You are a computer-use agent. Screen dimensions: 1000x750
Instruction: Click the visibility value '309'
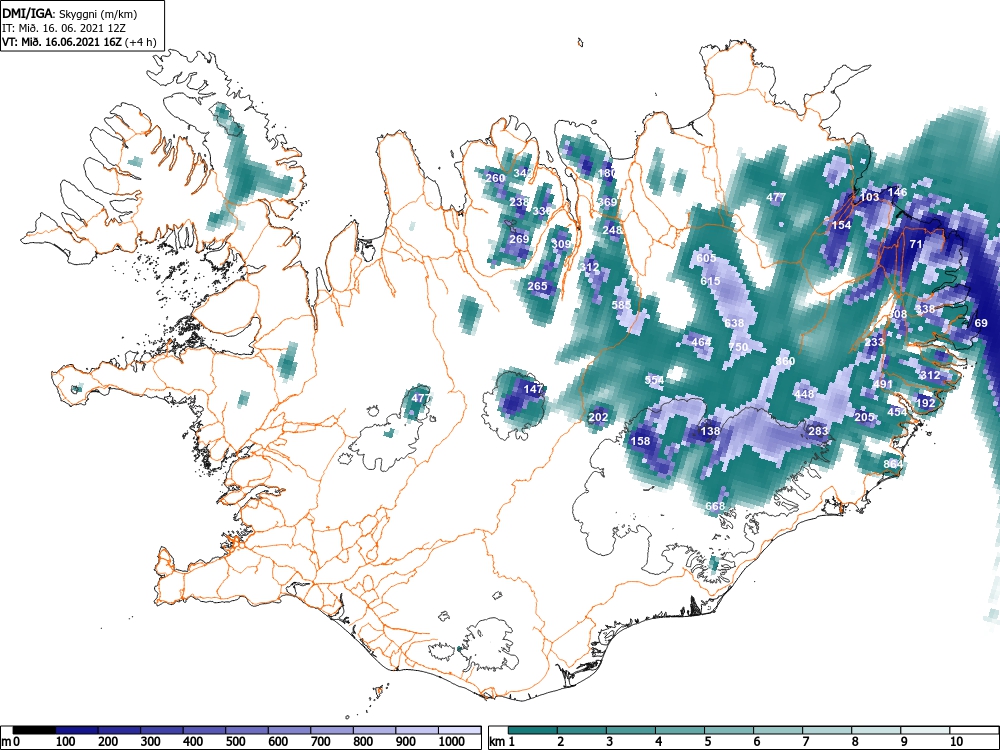point(561,244)
